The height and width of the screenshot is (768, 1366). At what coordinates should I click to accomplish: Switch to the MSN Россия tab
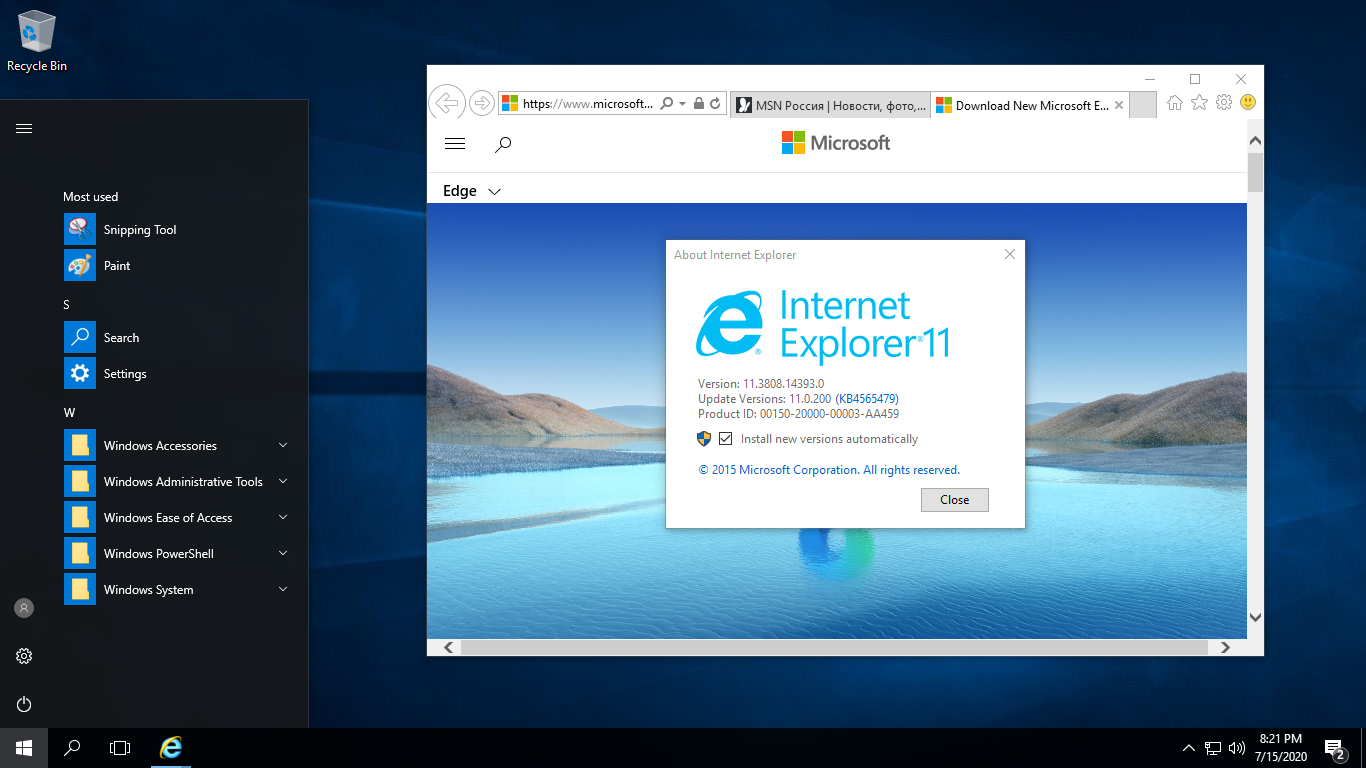(830, 105)
